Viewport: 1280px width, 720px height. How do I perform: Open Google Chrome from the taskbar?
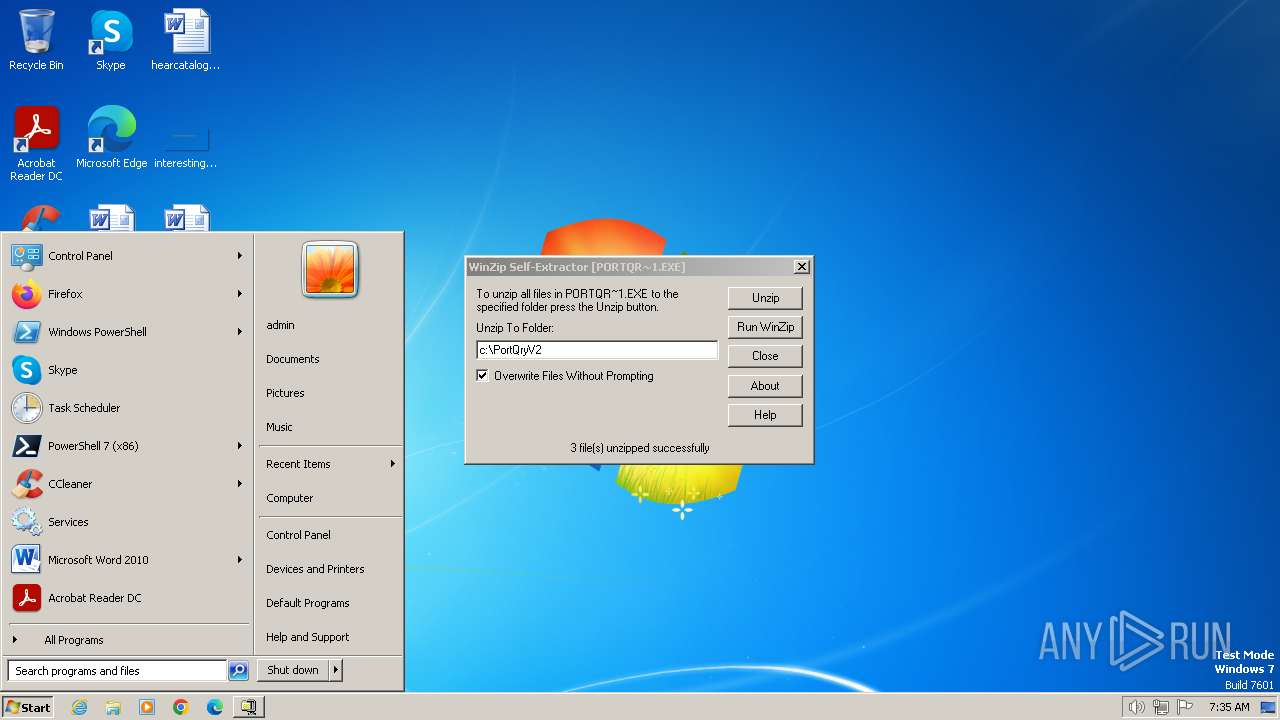tap(181, 707)
